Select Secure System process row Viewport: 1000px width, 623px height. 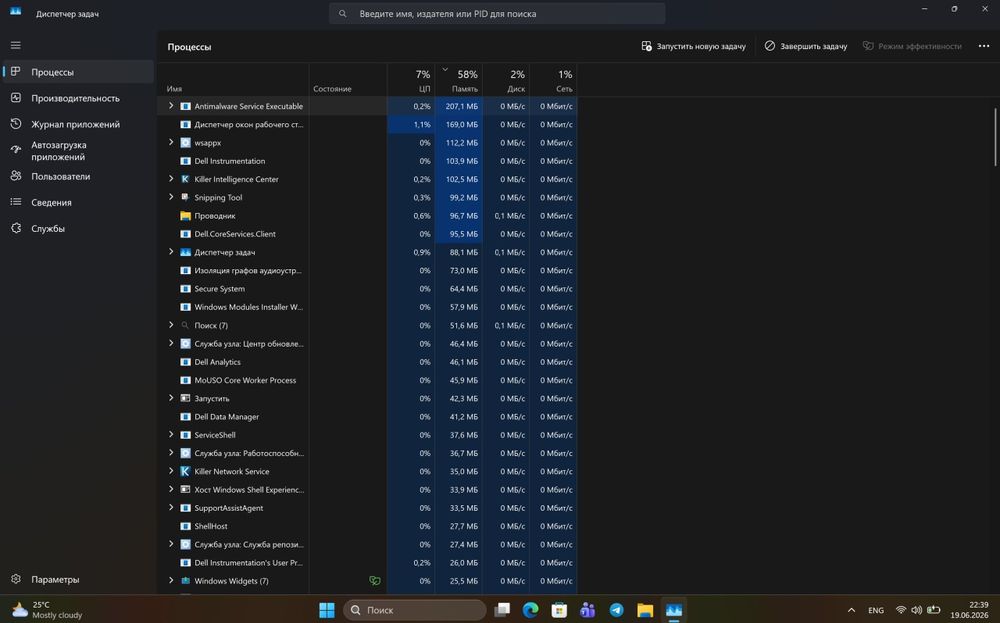(x=367, y=289)
